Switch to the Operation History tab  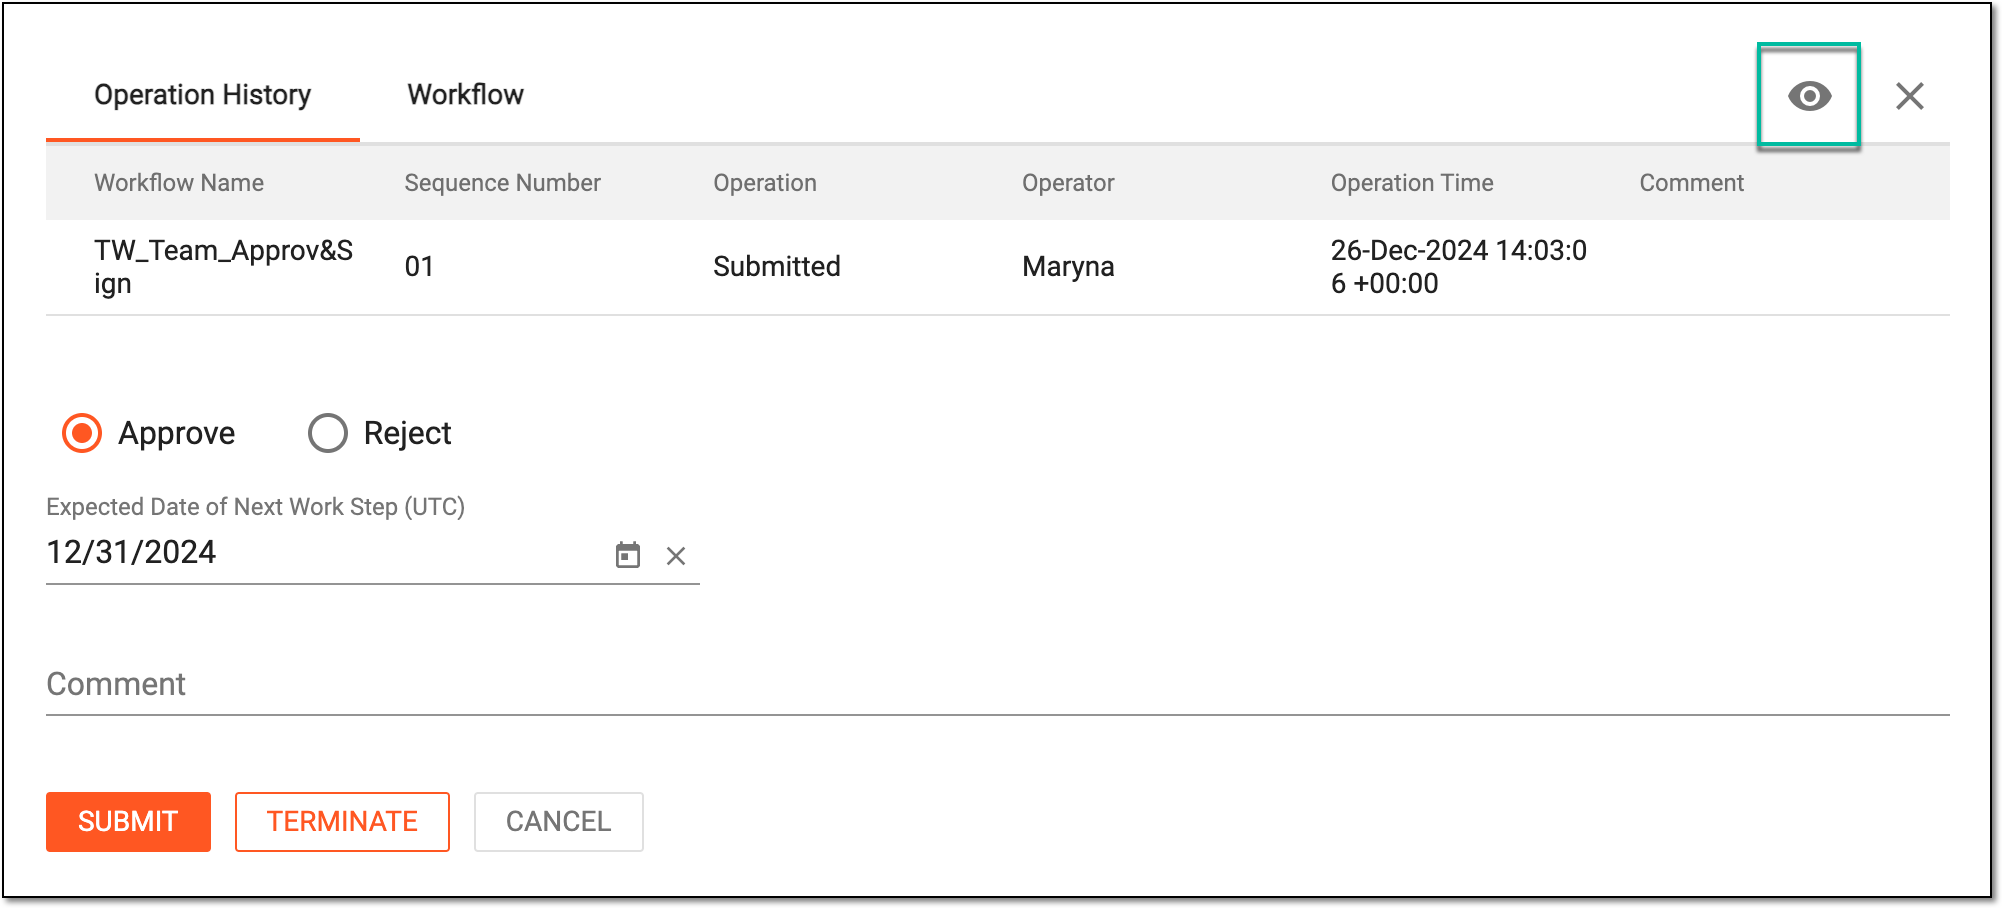coord(202,95)
